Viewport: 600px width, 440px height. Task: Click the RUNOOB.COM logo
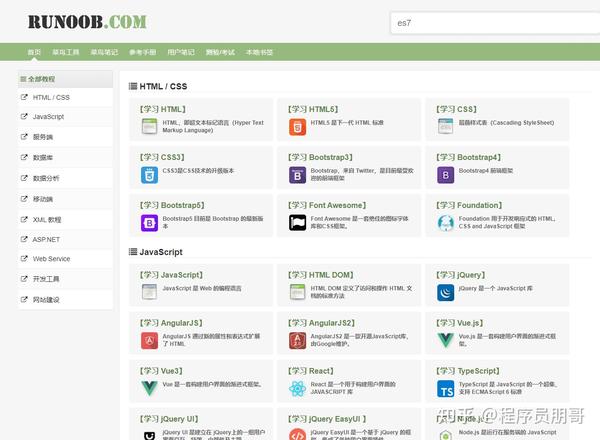87,22
